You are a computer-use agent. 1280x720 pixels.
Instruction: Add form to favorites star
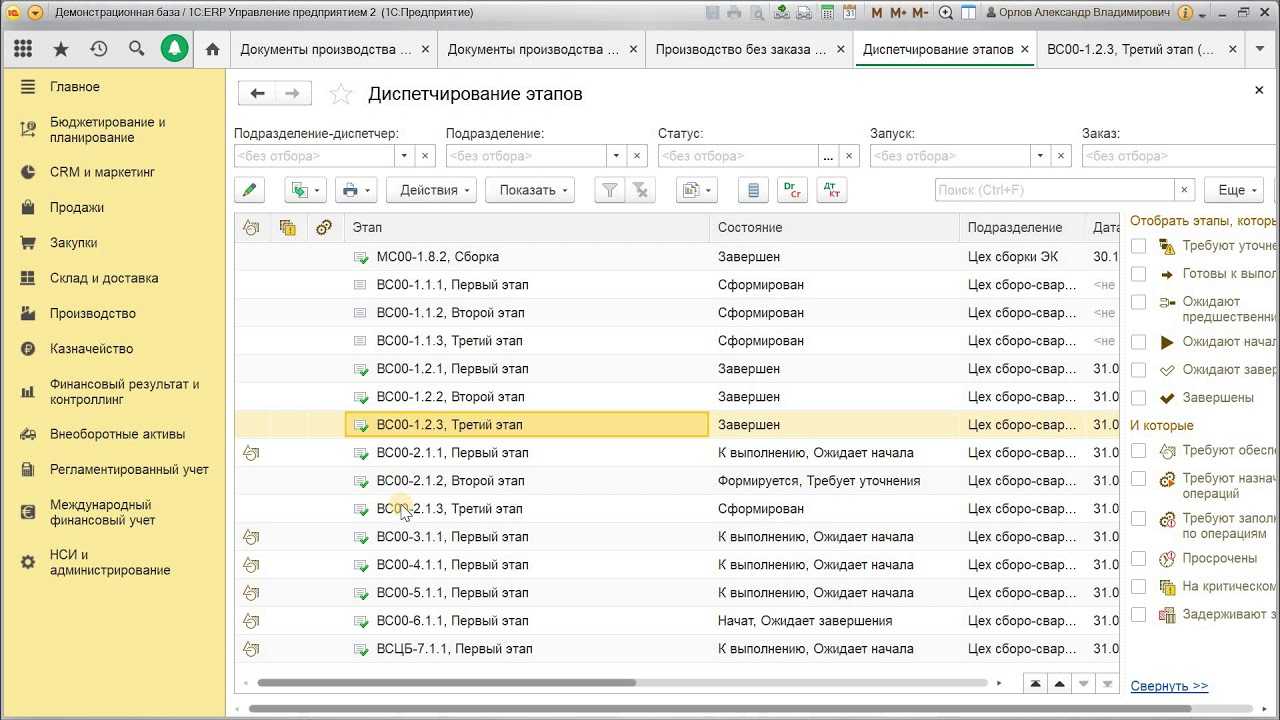(x=341, y=94)
